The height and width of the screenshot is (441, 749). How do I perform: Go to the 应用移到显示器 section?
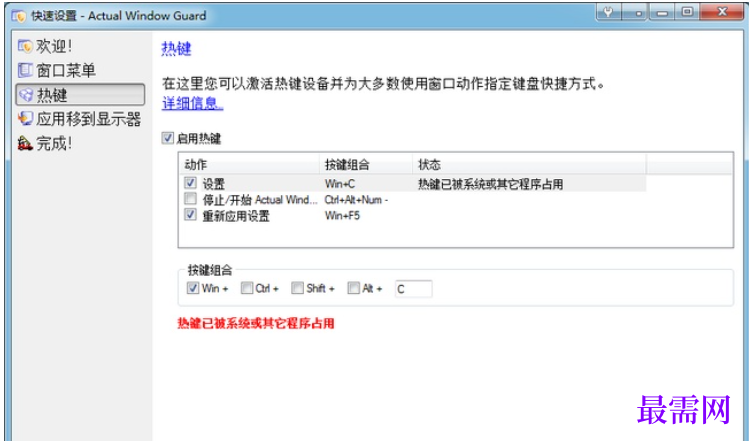coord(89,119)
